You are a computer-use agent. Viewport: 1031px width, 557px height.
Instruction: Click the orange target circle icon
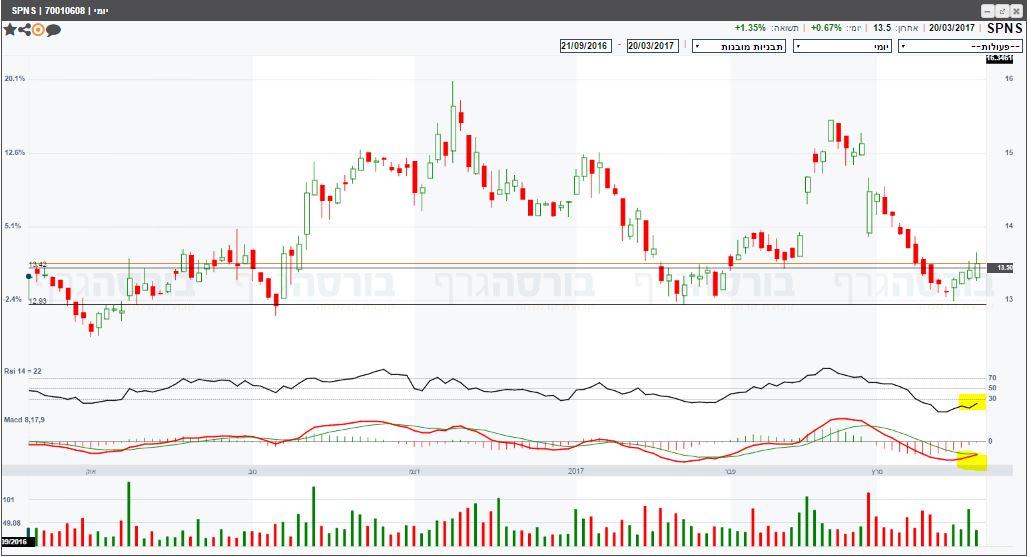(38, 30)
